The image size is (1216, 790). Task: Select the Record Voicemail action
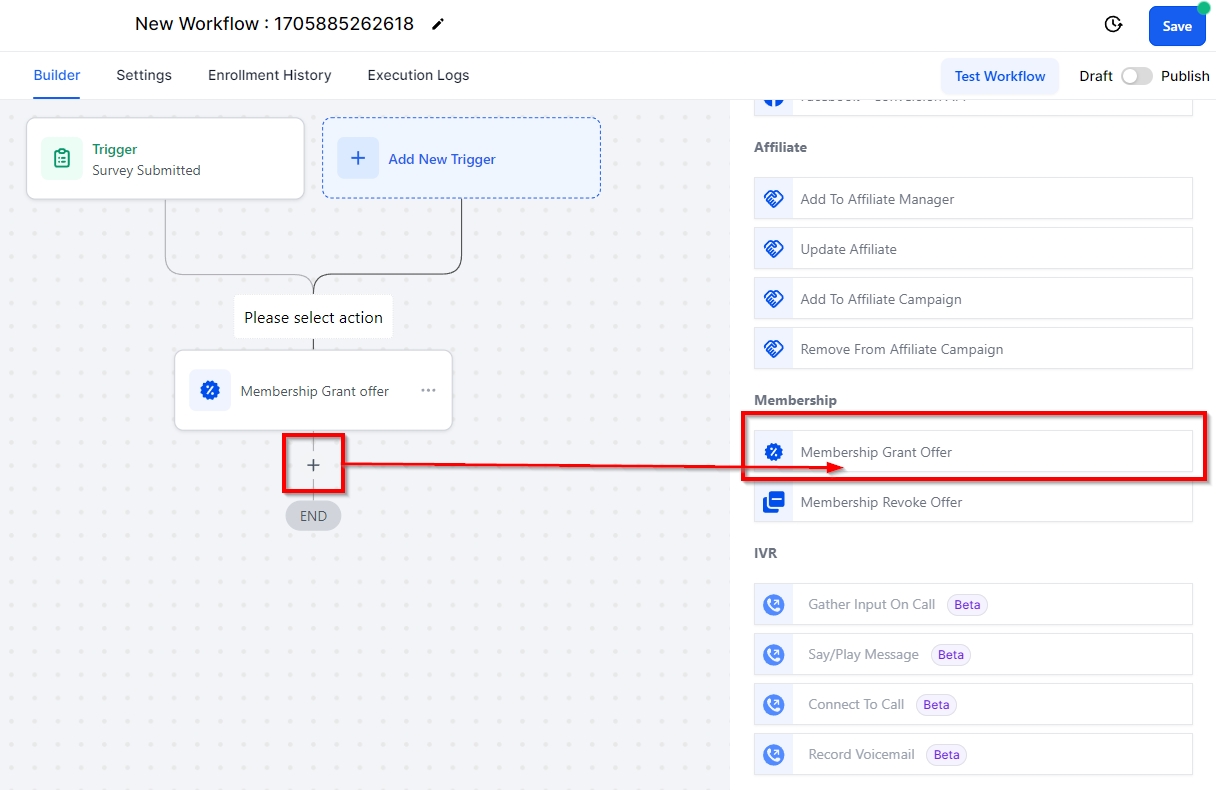tap(861, 754)
